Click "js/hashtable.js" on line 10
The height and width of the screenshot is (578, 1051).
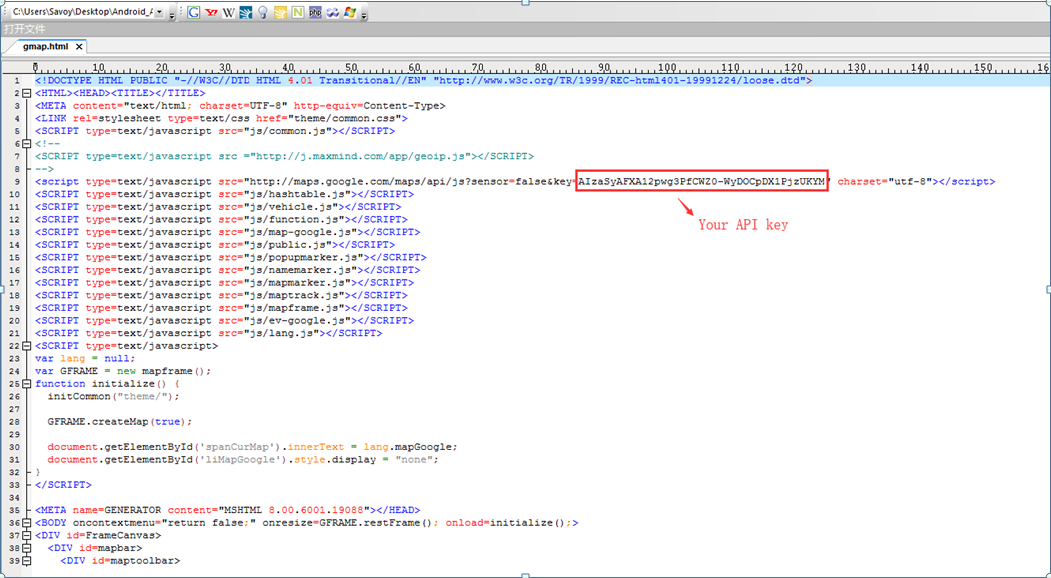coord(298,194)
